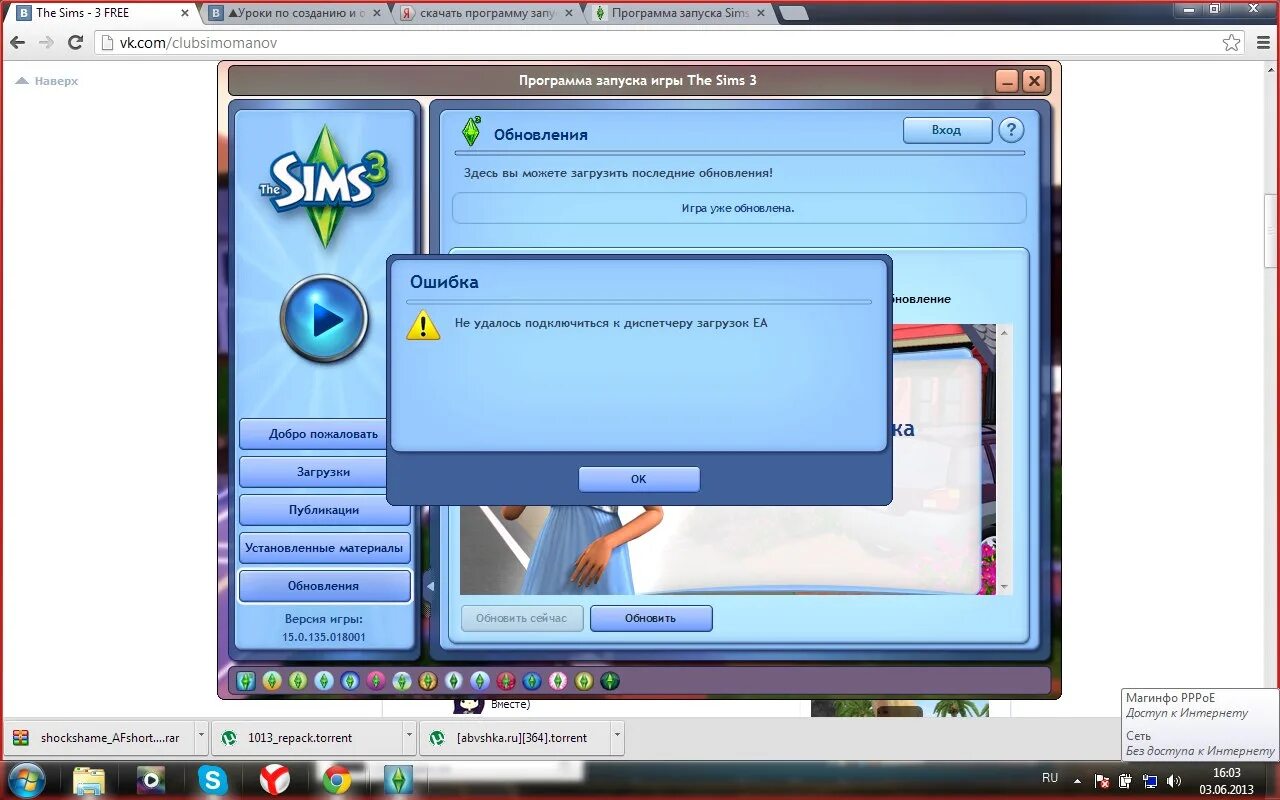This screenshot has height=800, width=1280.
Task: Go forward in the browser
Action: (x=46, y=43)
